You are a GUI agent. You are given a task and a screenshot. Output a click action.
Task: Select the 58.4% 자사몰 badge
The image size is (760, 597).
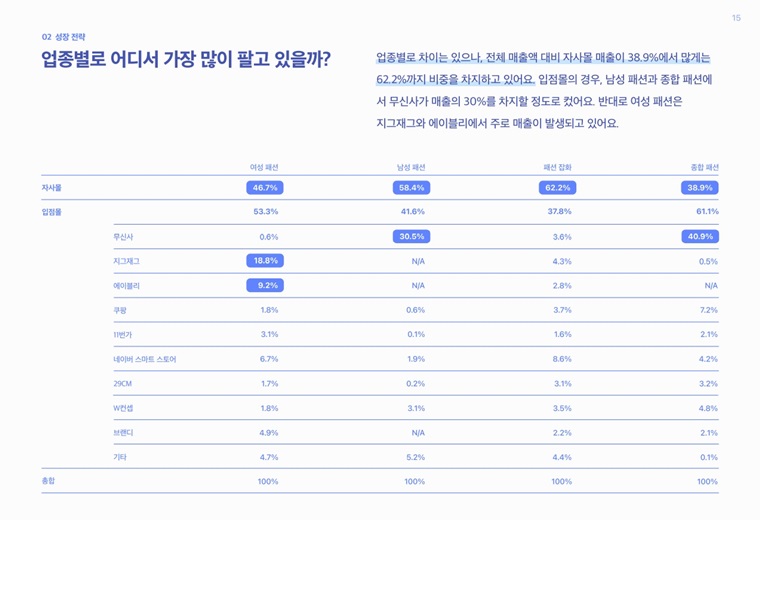click(411, 188)
